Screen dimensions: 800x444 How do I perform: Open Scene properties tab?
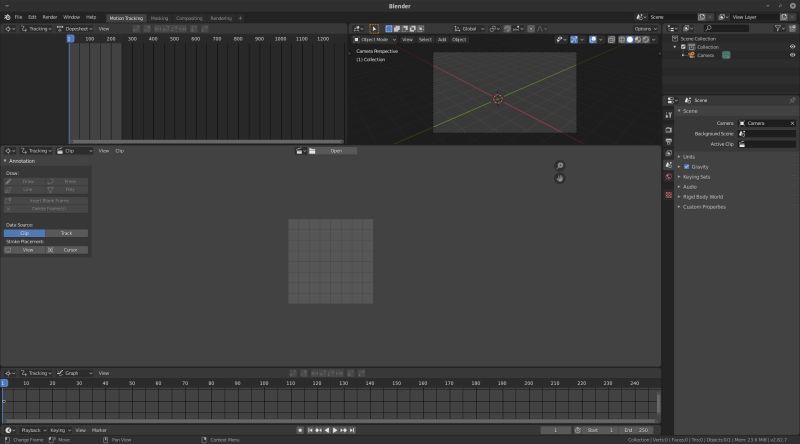[668, 165]
